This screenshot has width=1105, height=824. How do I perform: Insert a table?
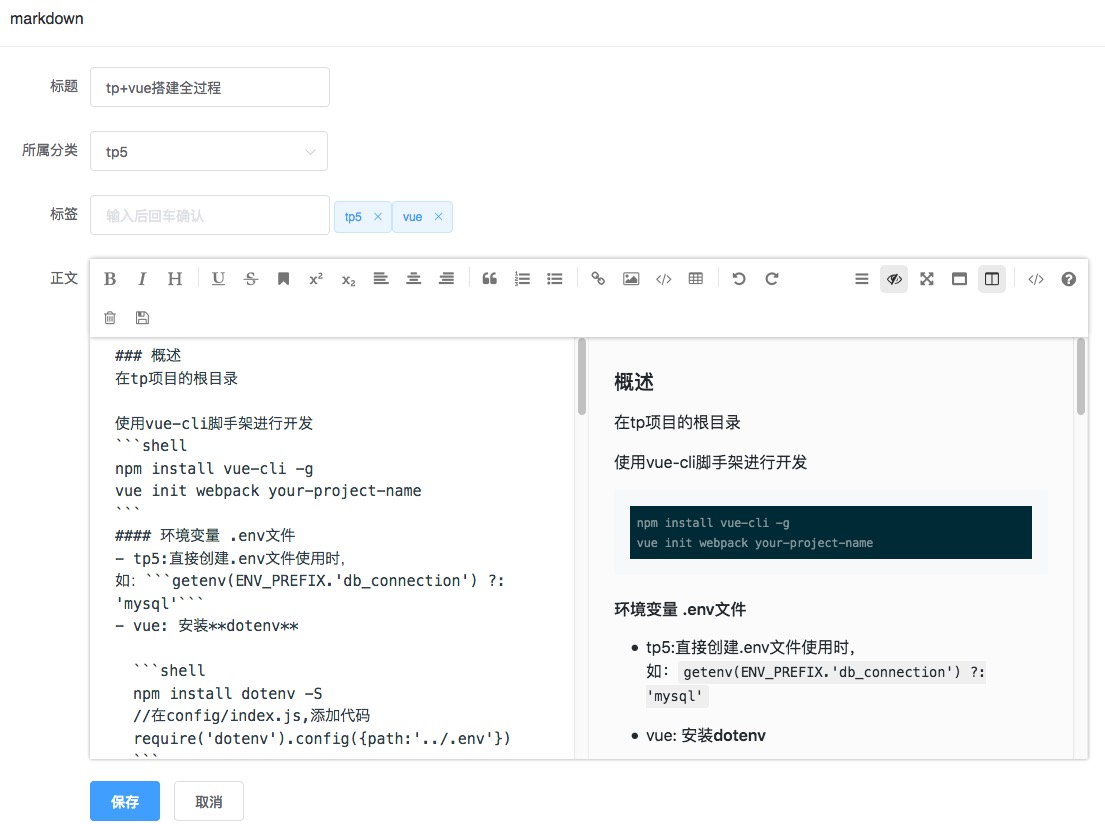tap(696, 279)
